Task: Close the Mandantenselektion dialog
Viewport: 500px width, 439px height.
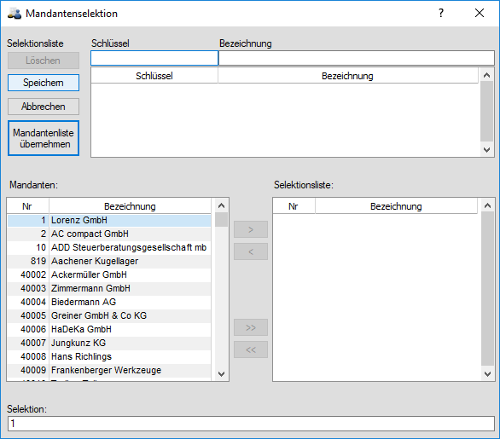Action: [x=479, y=13]
